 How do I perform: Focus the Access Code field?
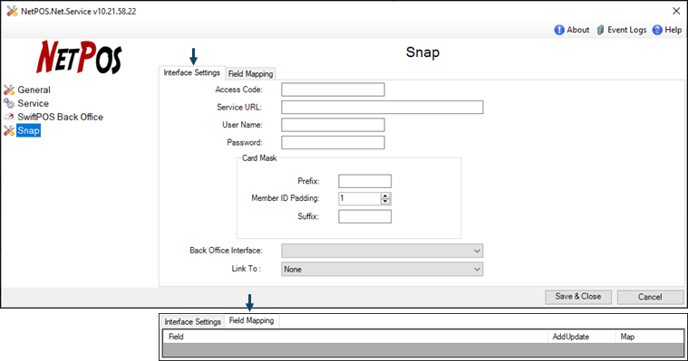(x=333, y=89)
